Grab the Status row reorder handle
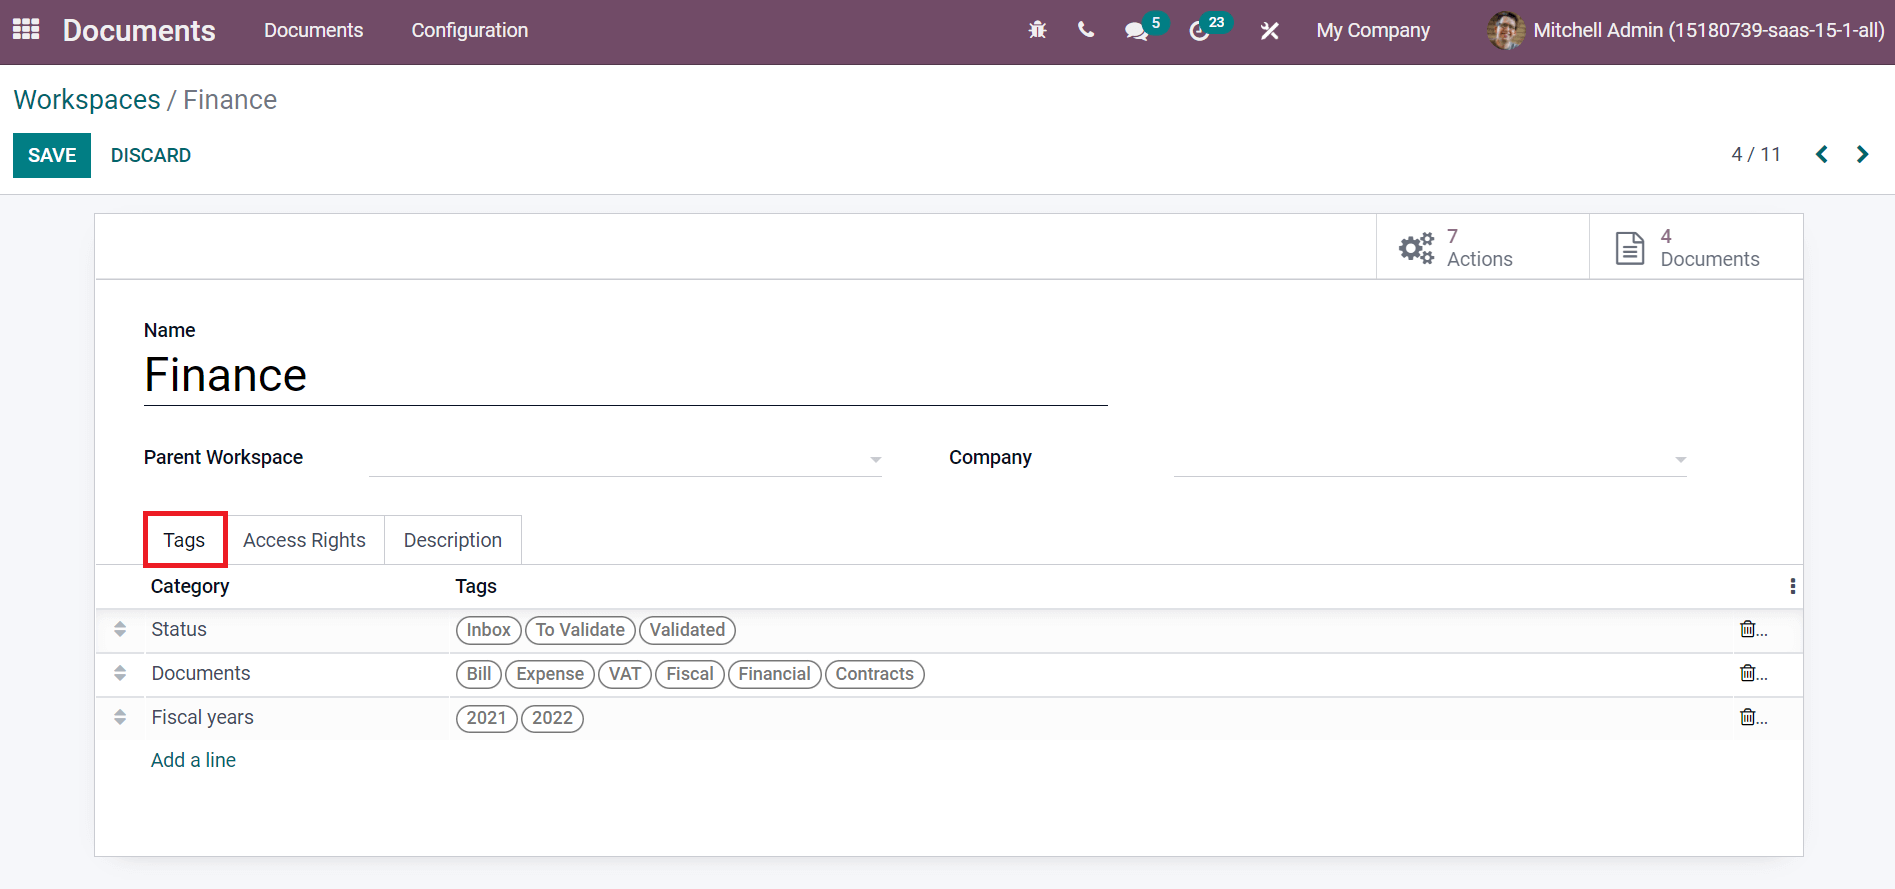 click(120, 629)
